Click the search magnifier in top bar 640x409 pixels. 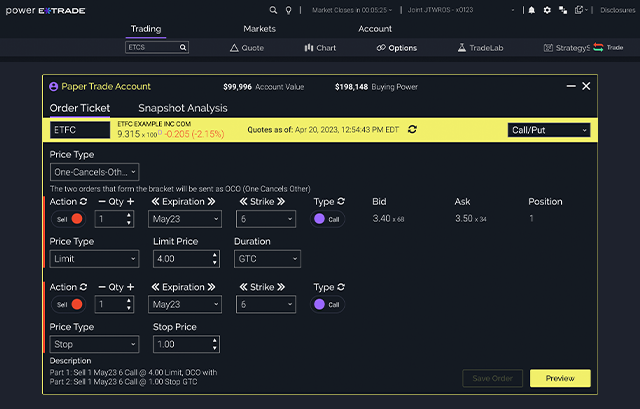pyautogui.click(x=273, y=10)
